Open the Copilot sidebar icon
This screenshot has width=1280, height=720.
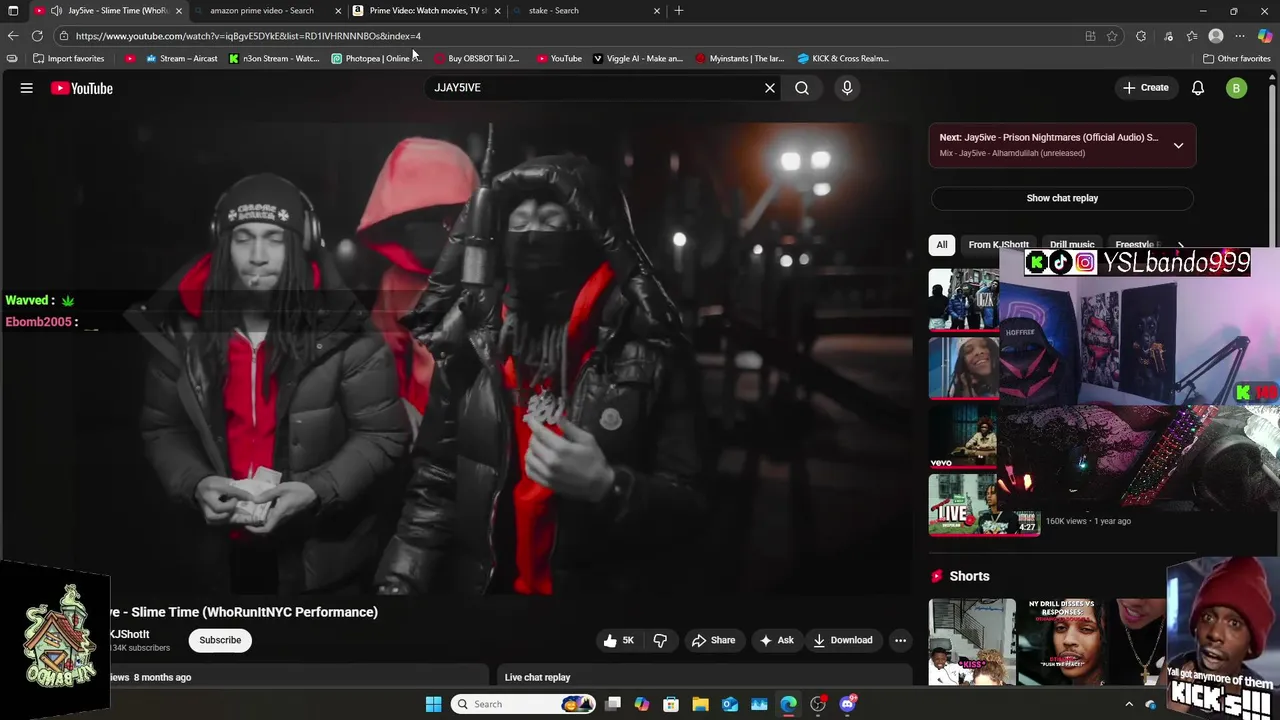1265,36
